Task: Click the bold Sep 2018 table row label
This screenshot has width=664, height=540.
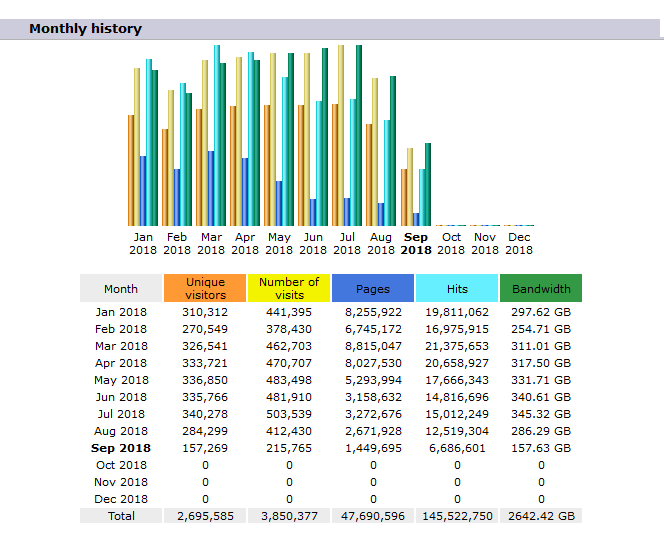Action: click(x=121, y=448)
